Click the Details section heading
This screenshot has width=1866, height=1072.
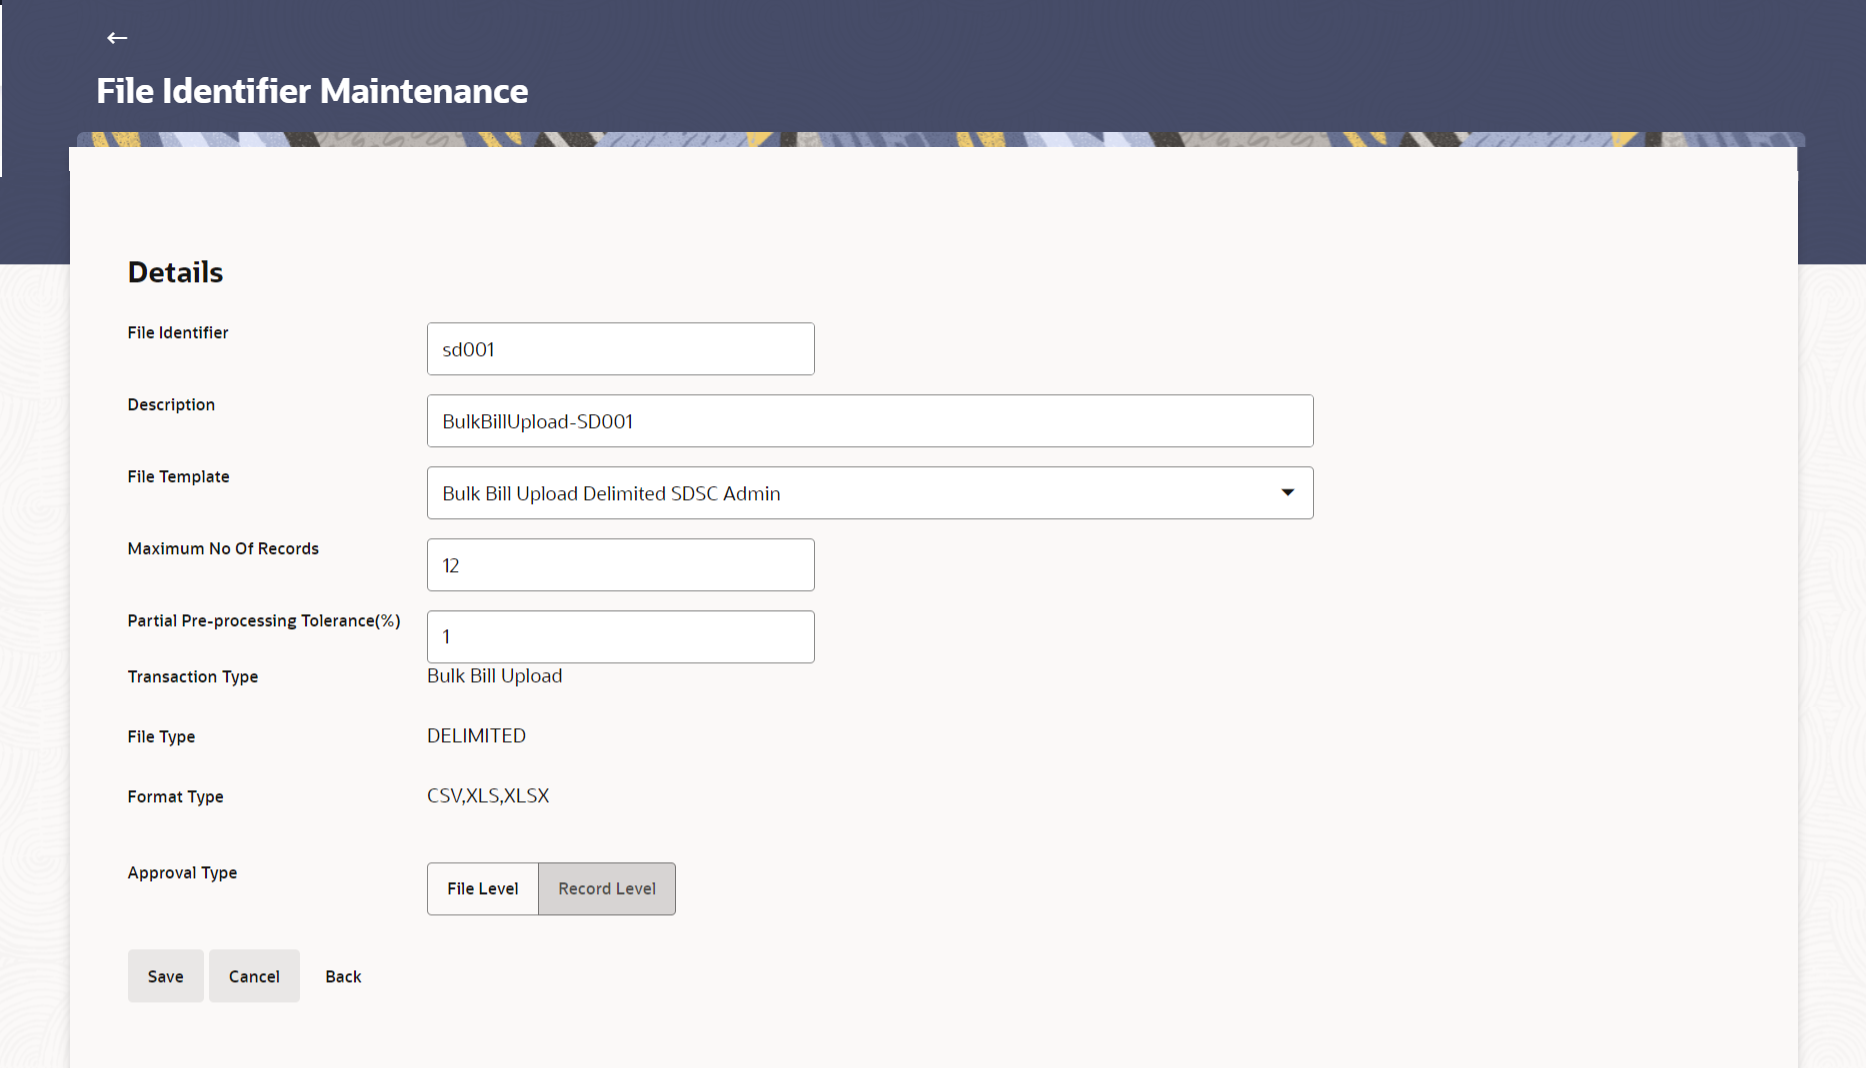[x=175, y=272]
